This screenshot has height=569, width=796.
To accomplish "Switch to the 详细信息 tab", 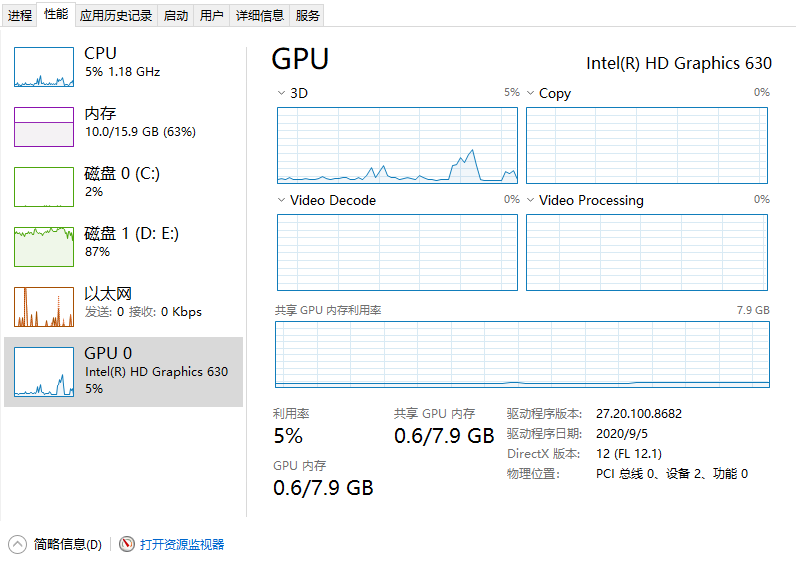I will pyautogui.click(x=259, y=16).
